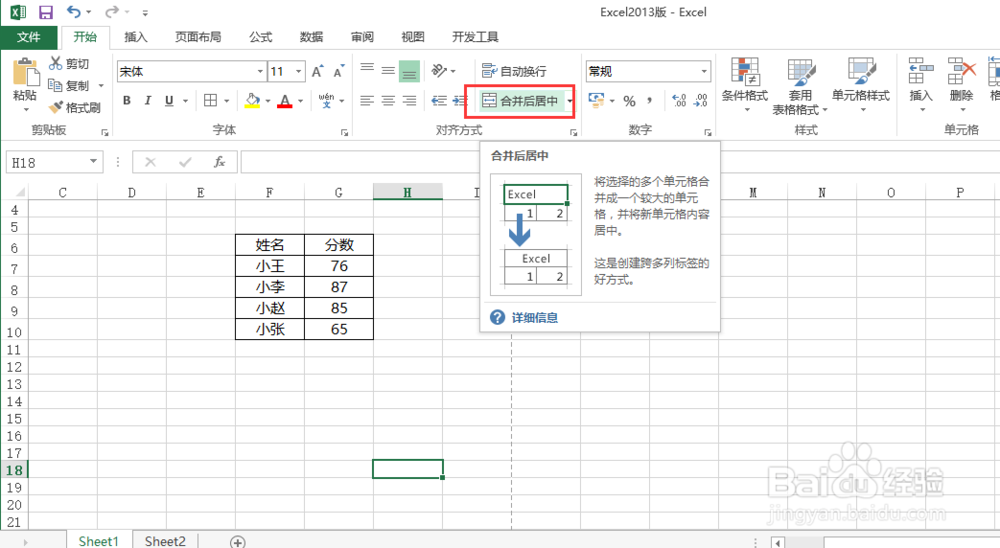The height and width of the screenshot is (548, 1000).
Task: Decrease indent
Action: tap(439, 100)
